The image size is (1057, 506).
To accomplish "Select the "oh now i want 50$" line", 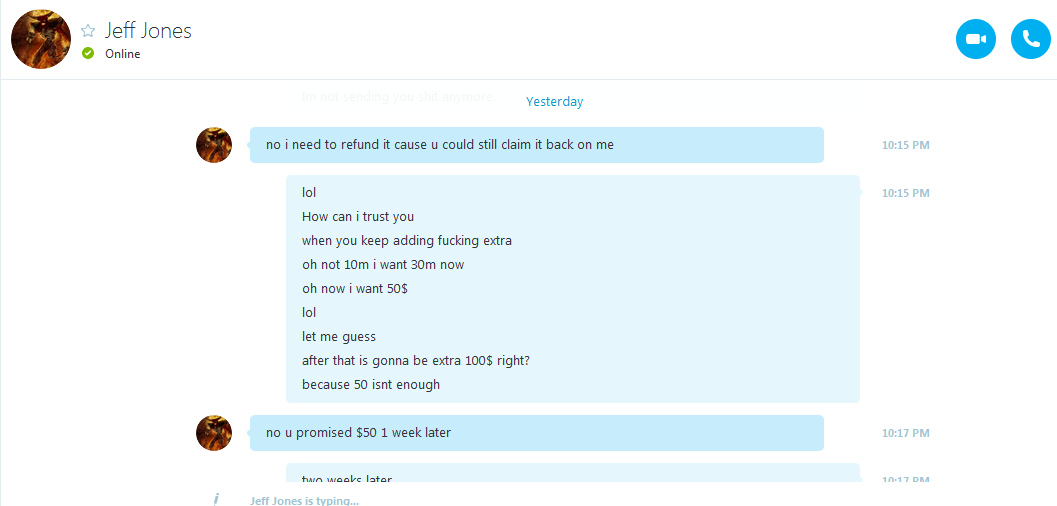I will pyautogui.click(x=355, y=289).
